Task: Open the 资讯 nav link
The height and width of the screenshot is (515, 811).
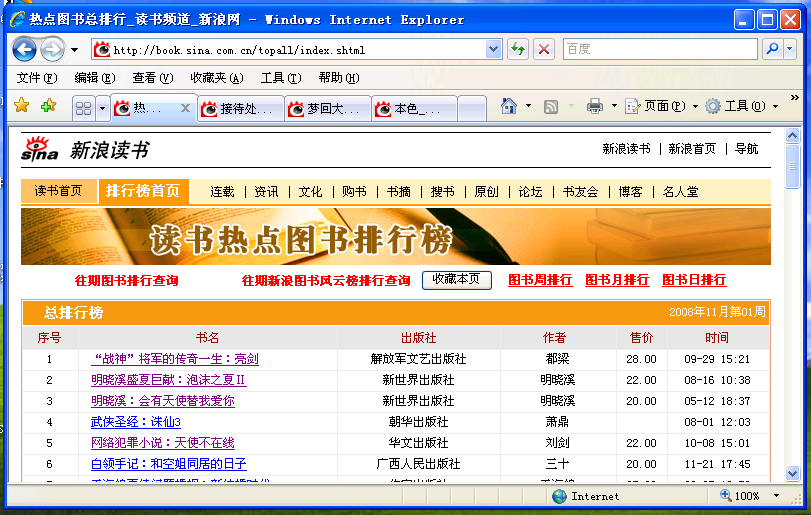Action: pos(266,192)
